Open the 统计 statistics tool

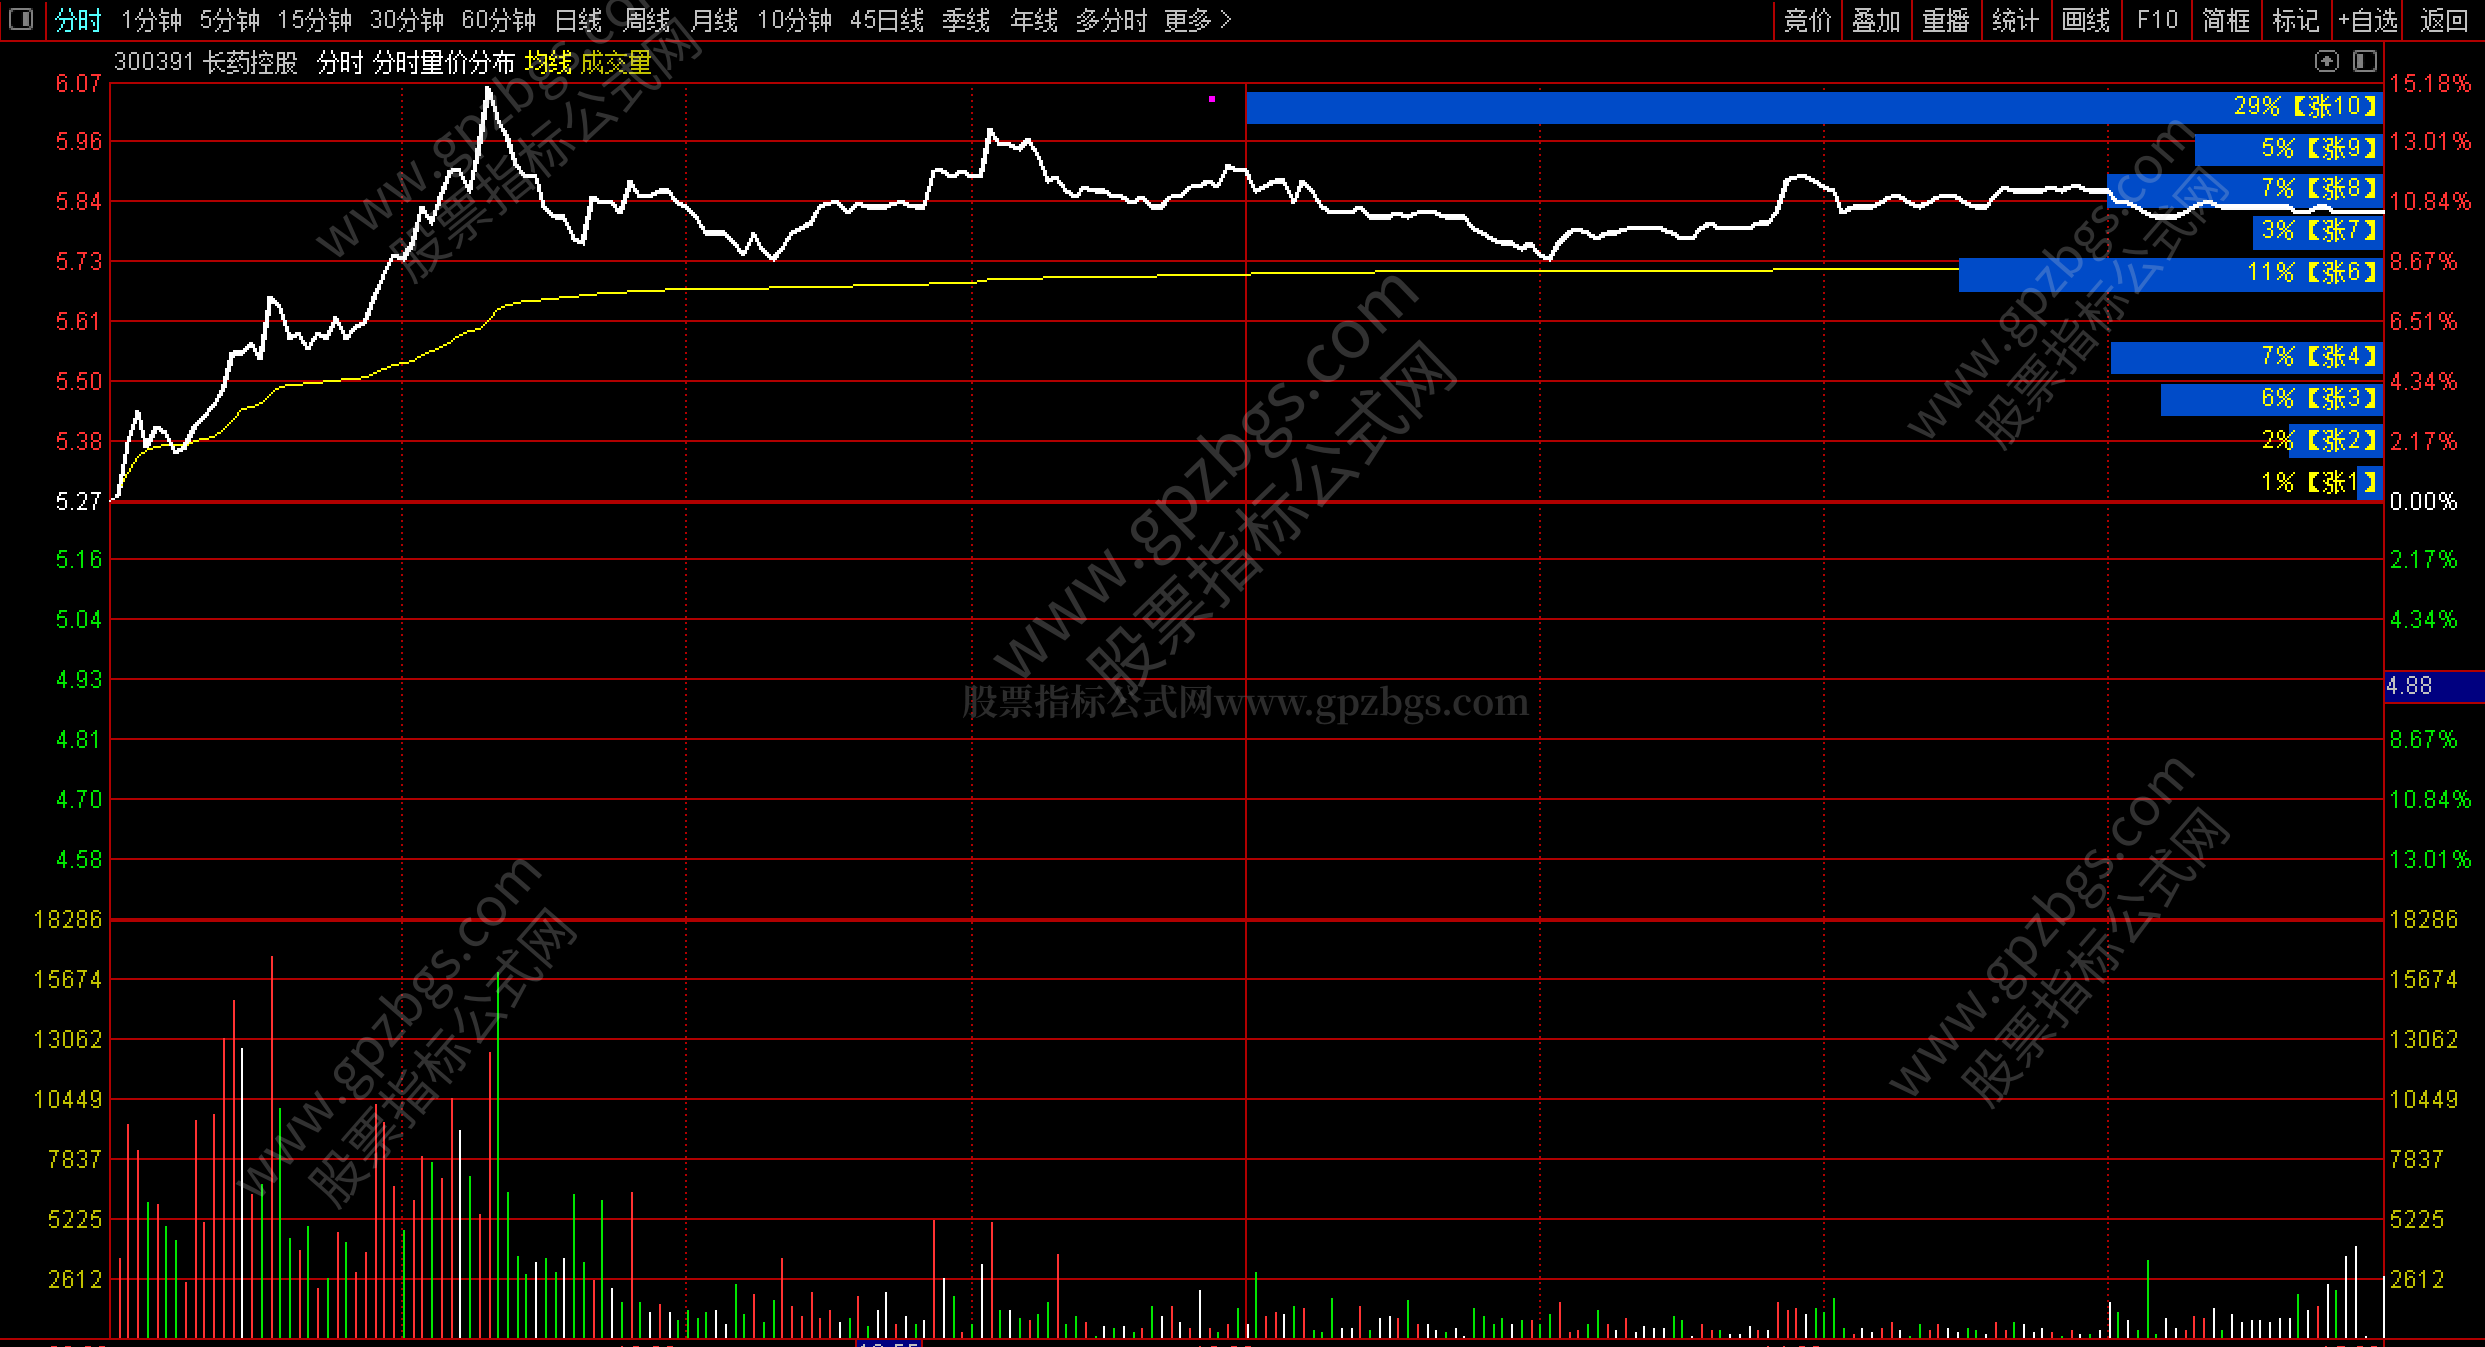pyautogui.click(x=2015, y=20)
